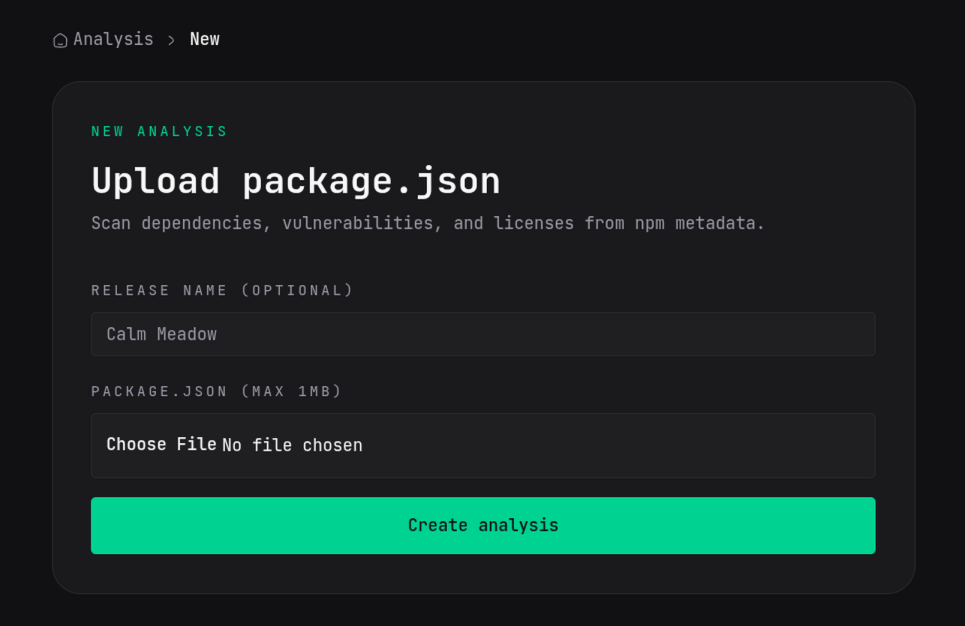965x626 pixels.
Task: Focus the release name input field
Action: tap(482, 334)
